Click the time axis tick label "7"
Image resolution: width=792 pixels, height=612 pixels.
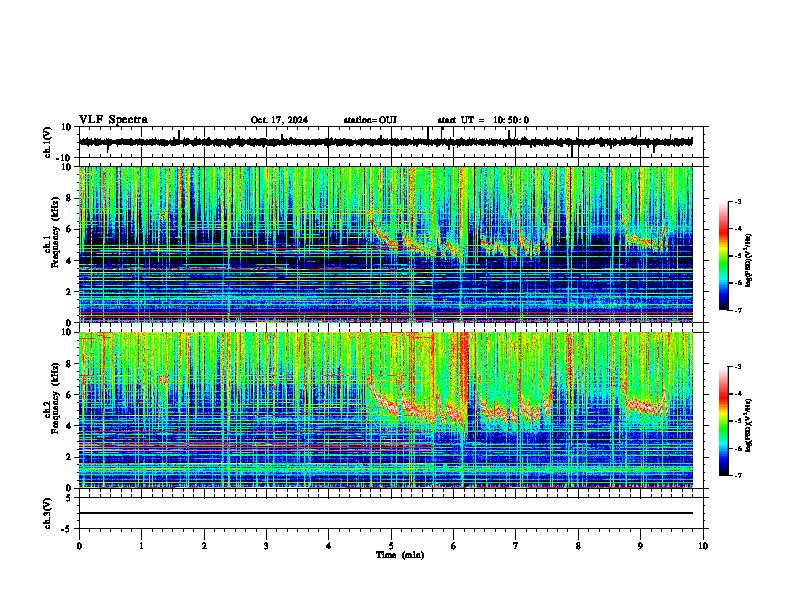tap(516, 546)
